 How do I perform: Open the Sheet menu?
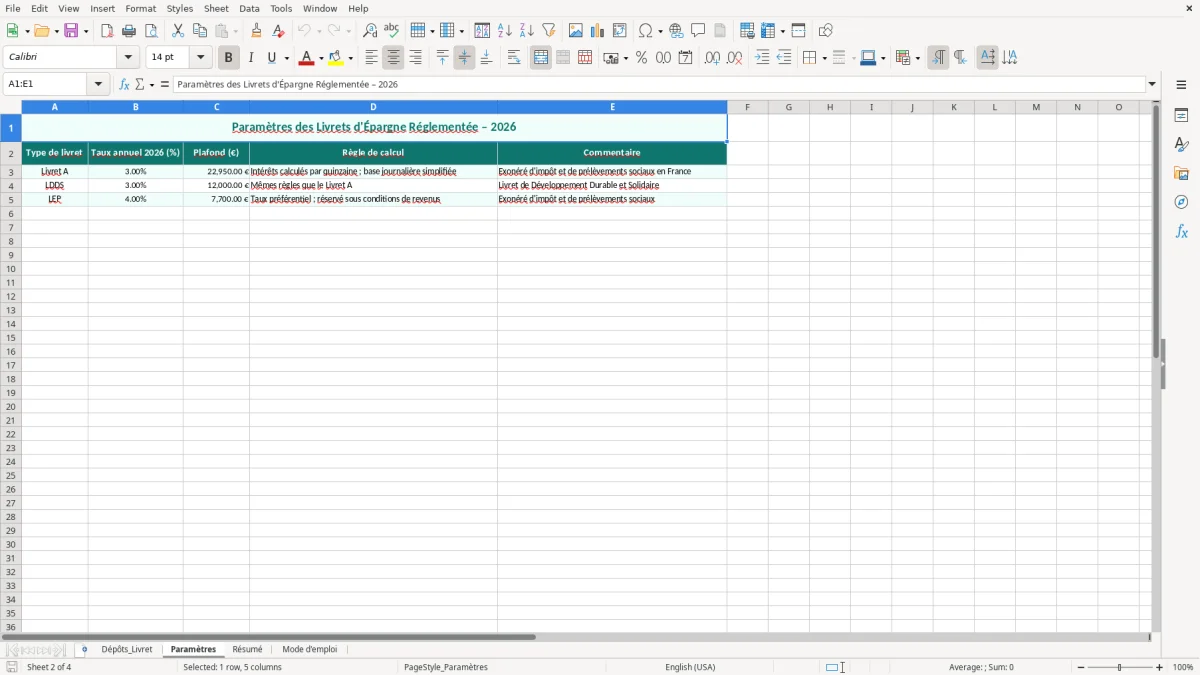[x=217, y=8]
